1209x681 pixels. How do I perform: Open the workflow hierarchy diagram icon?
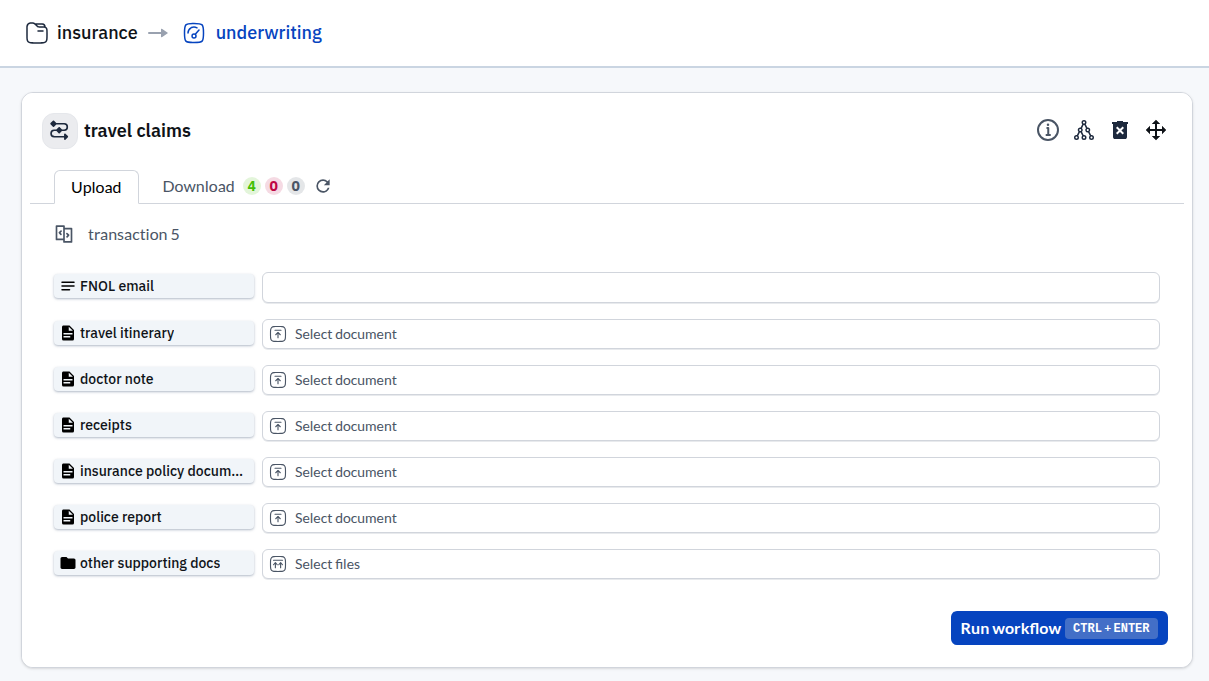1084,130
